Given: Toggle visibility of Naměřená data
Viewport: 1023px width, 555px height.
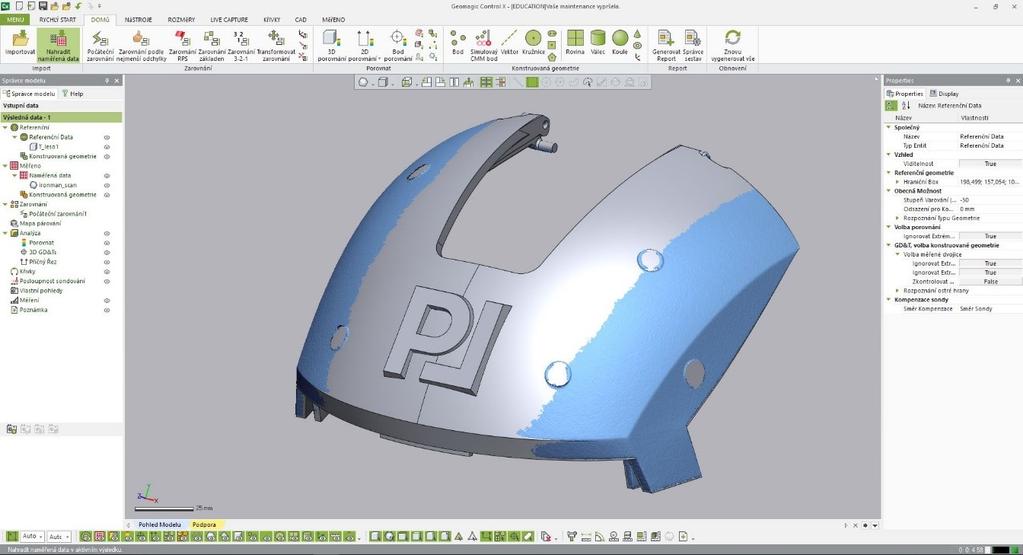Looking at the screenshot, I should coord(107,175).
